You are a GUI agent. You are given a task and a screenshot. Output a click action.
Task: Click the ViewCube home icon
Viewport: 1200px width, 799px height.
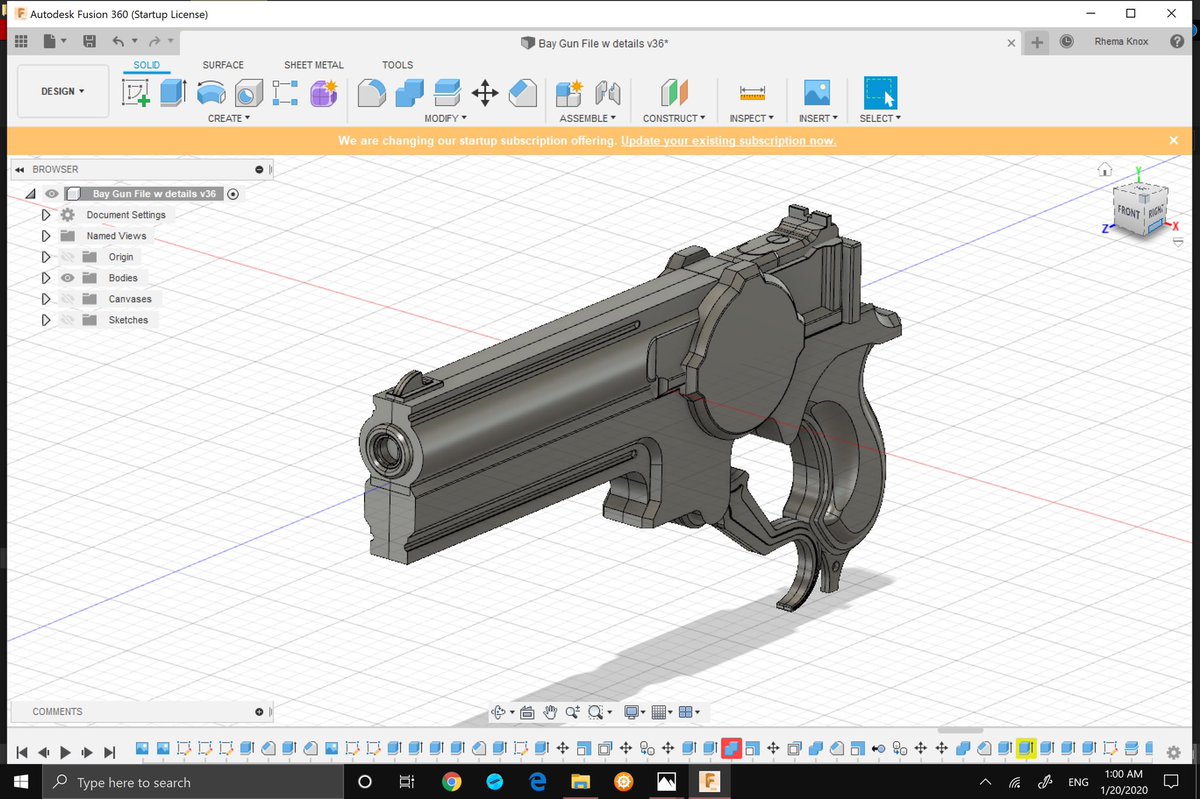(1105, 169)
